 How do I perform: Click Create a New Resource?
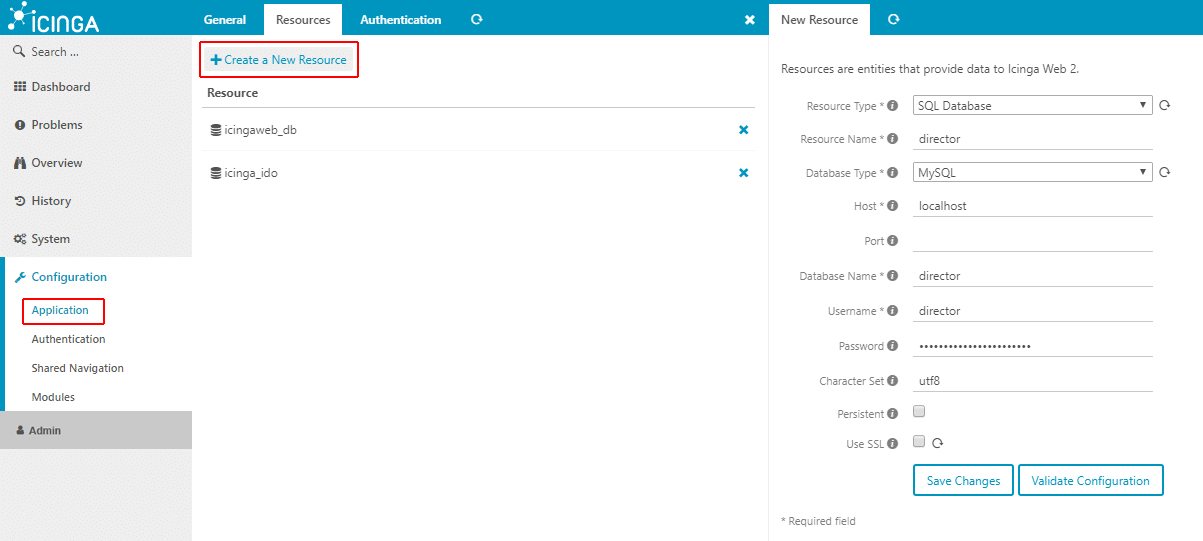278,60
